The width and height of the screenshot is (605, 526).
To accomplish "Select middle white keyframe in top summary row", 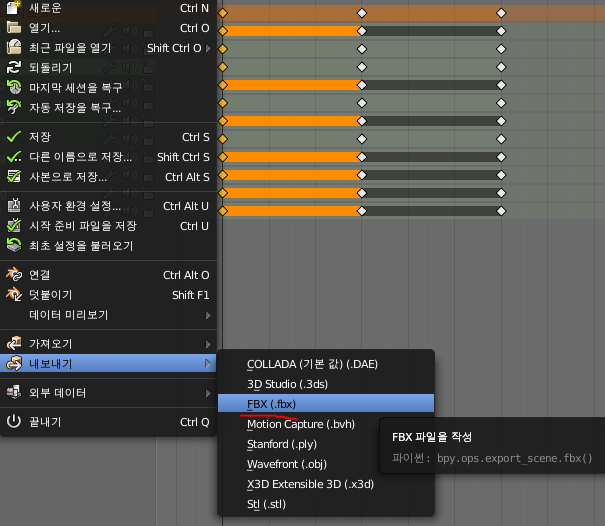I will 362,13.
